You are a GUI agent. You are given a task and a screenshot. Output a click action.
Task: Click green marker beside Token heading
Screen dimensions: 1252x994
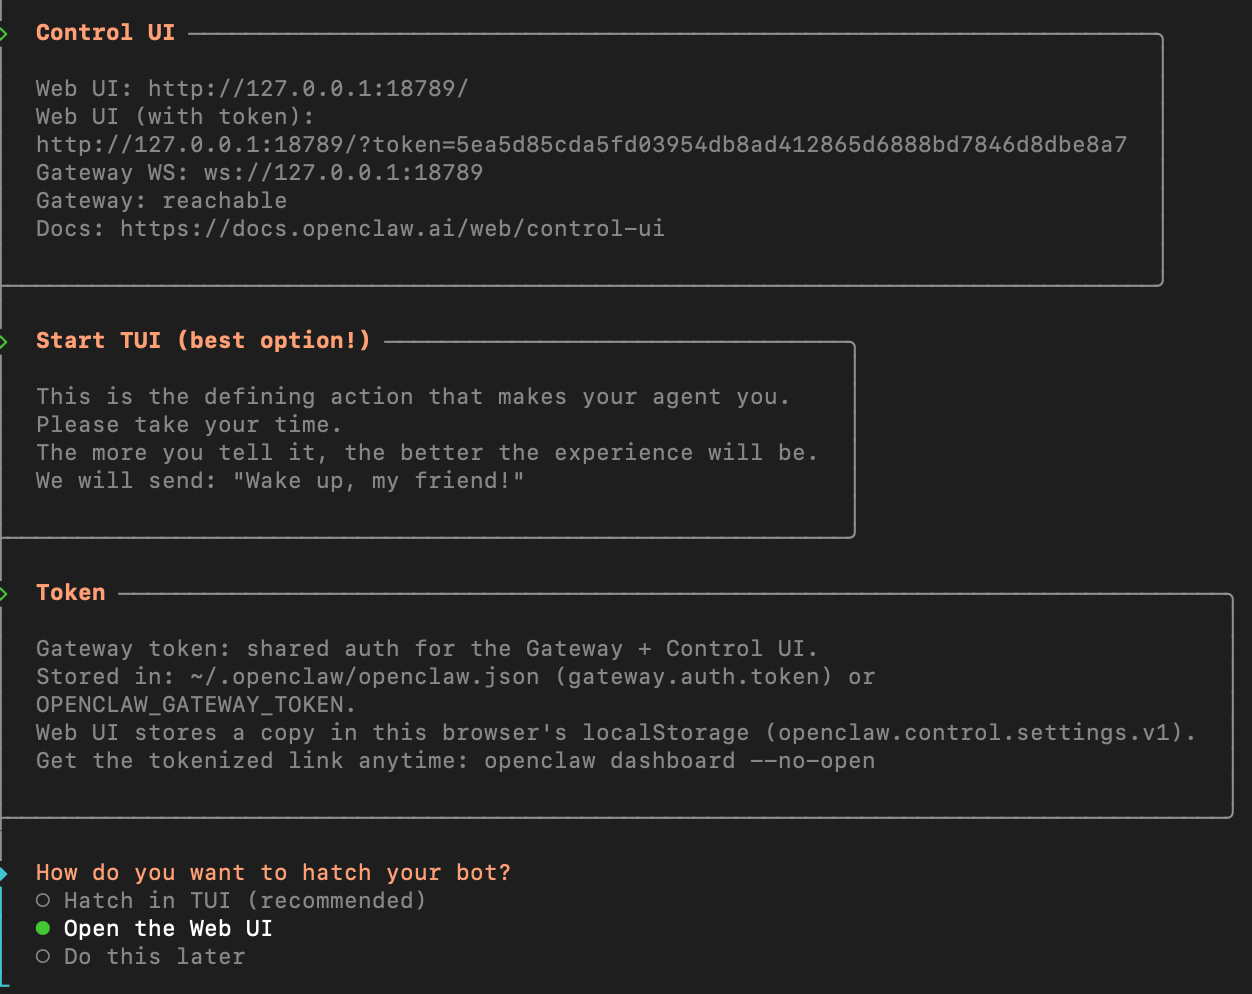[4, 594]
